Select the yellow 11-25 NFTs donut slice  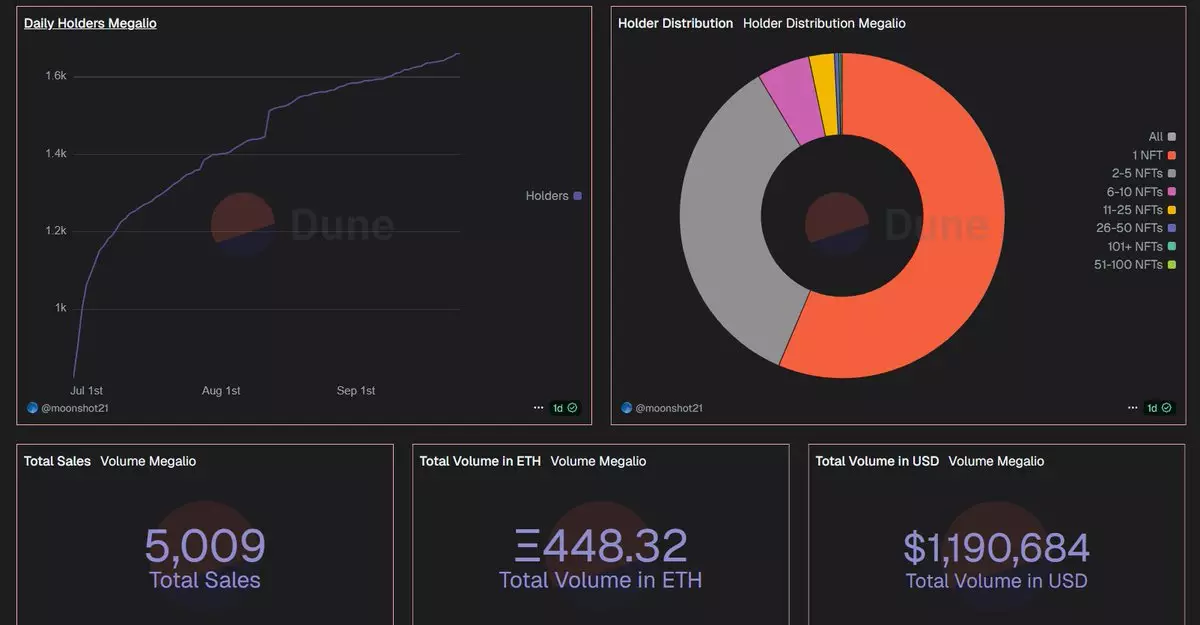[x=825, y=95]
